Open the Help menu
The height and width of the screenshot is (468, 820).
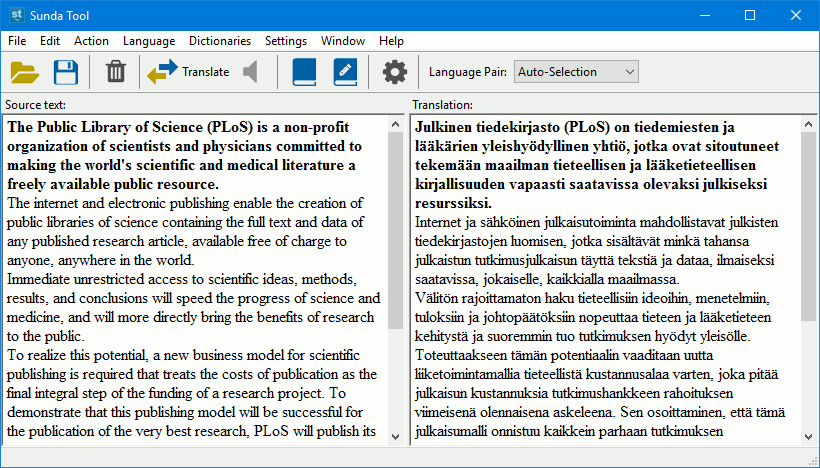[391, 41]
